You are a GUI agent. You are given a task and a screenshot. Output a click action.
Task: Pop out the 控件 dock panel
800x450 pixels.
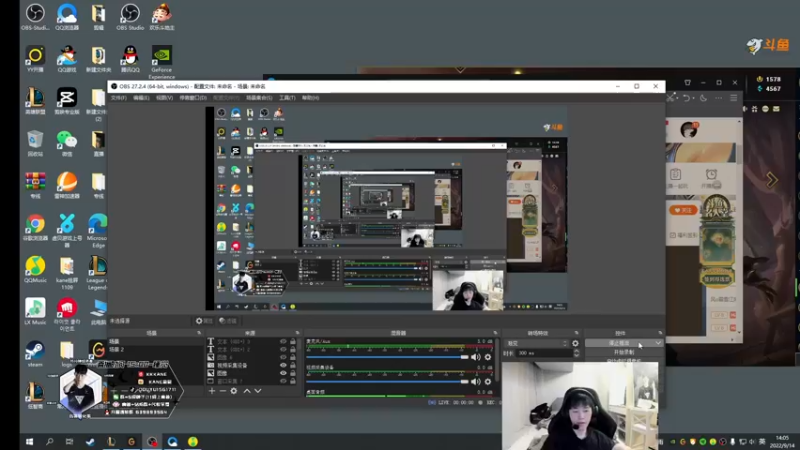(660, 333)
